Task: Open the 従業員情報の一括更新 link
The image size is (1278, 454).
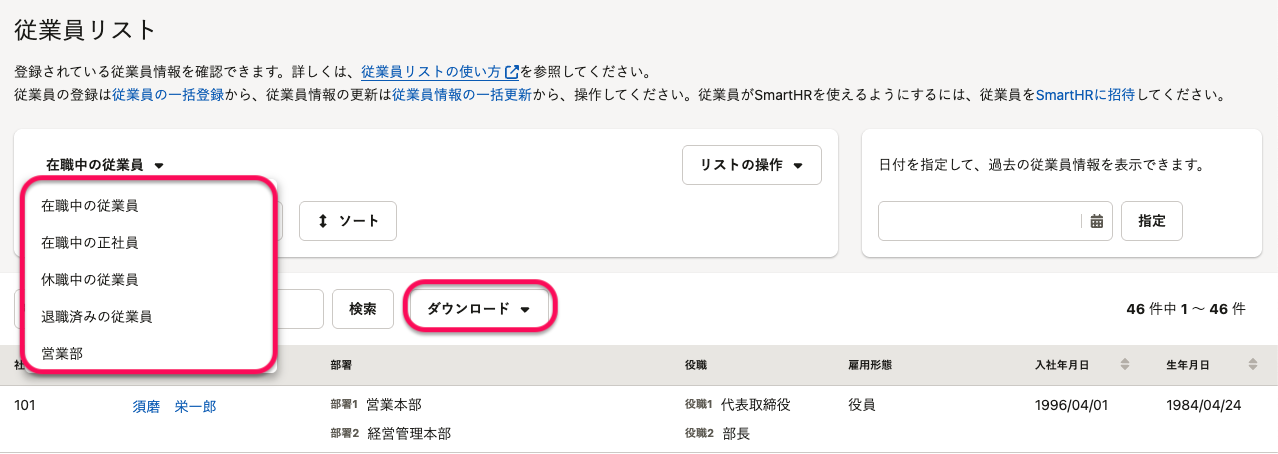Action: click(461, 96)
